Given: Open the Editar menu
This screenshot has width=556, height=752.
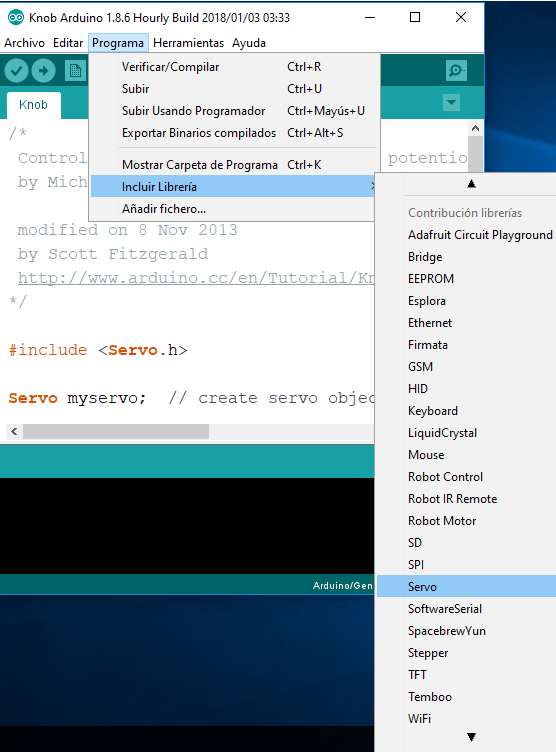Looking at the screenshot, I should click(68, 43).
